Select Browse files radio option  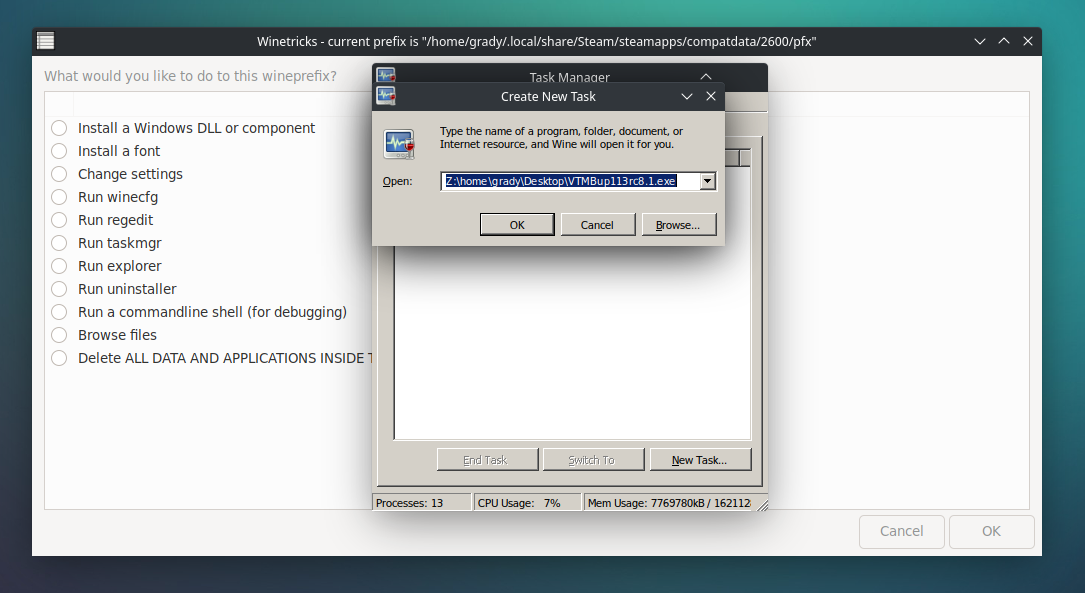59,335
